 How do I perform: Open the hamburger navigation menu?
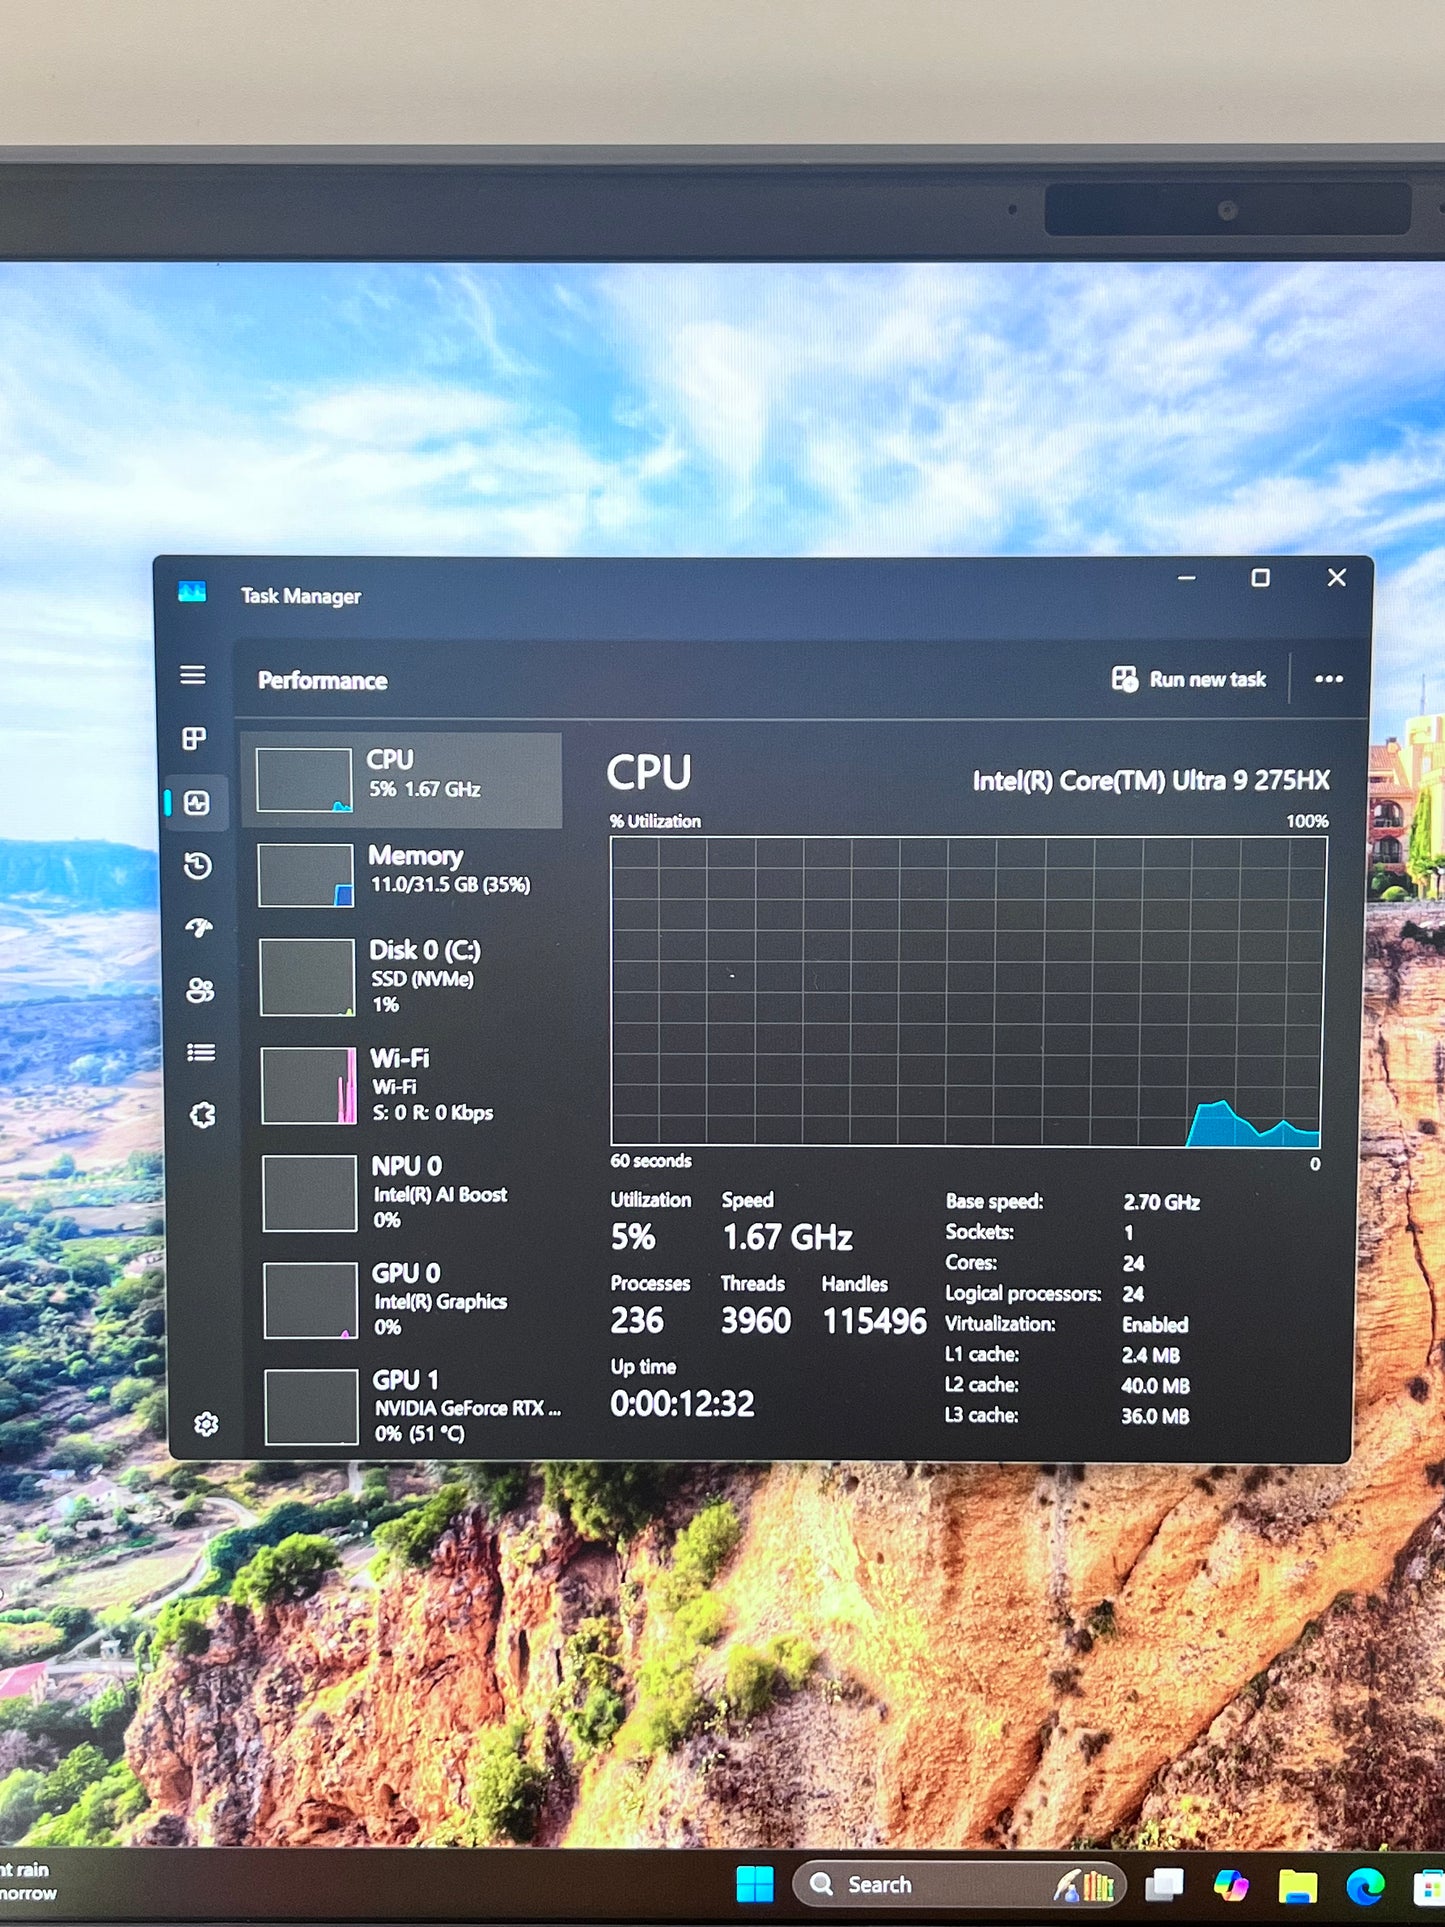click(193, 675)
